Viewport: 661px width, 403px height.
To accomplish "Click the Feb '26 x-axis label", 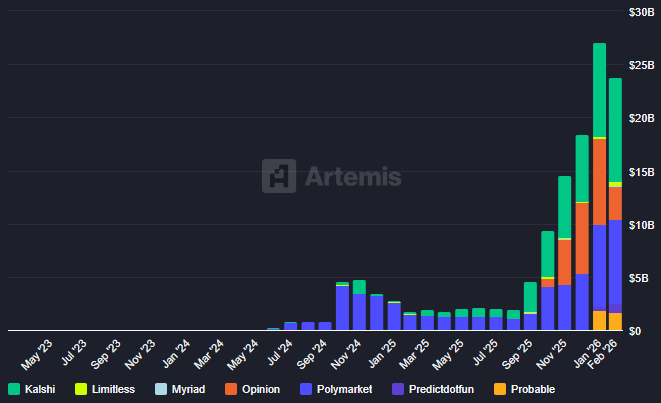I will (x=603, y=354).
